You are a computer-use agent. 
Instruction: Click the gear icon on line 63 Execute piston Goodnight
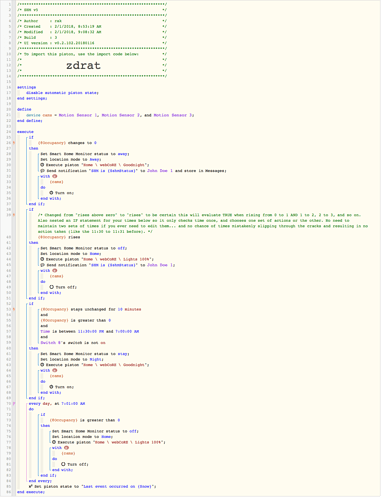pos(42,365)
